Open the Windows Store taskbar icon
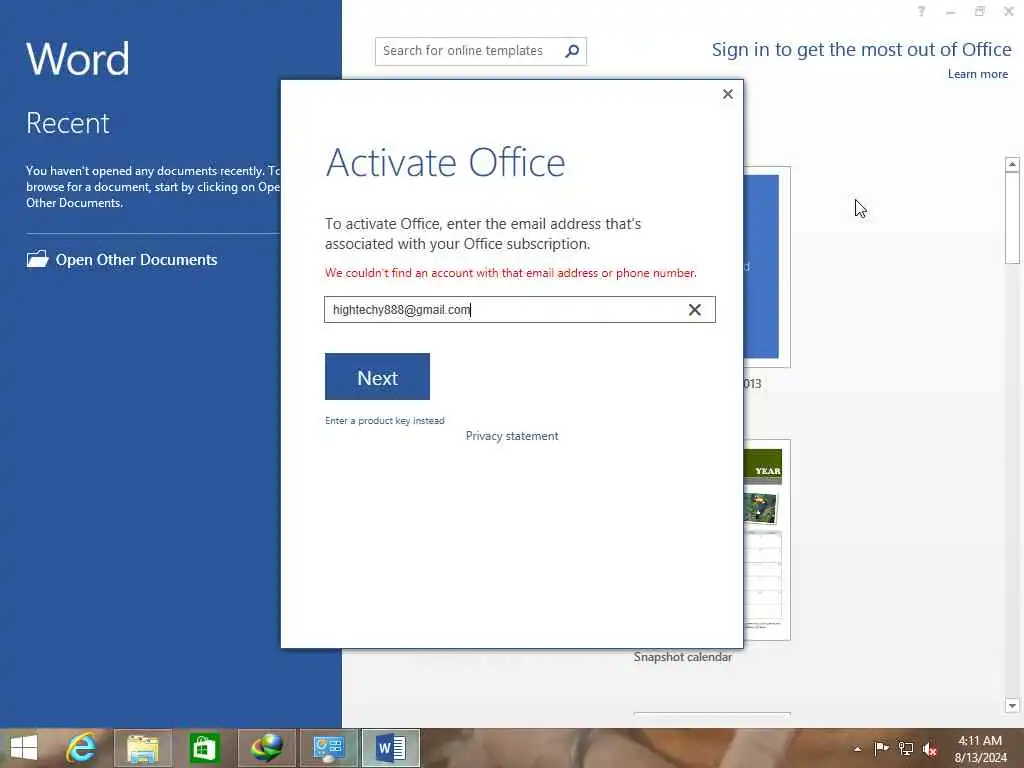 204,748
